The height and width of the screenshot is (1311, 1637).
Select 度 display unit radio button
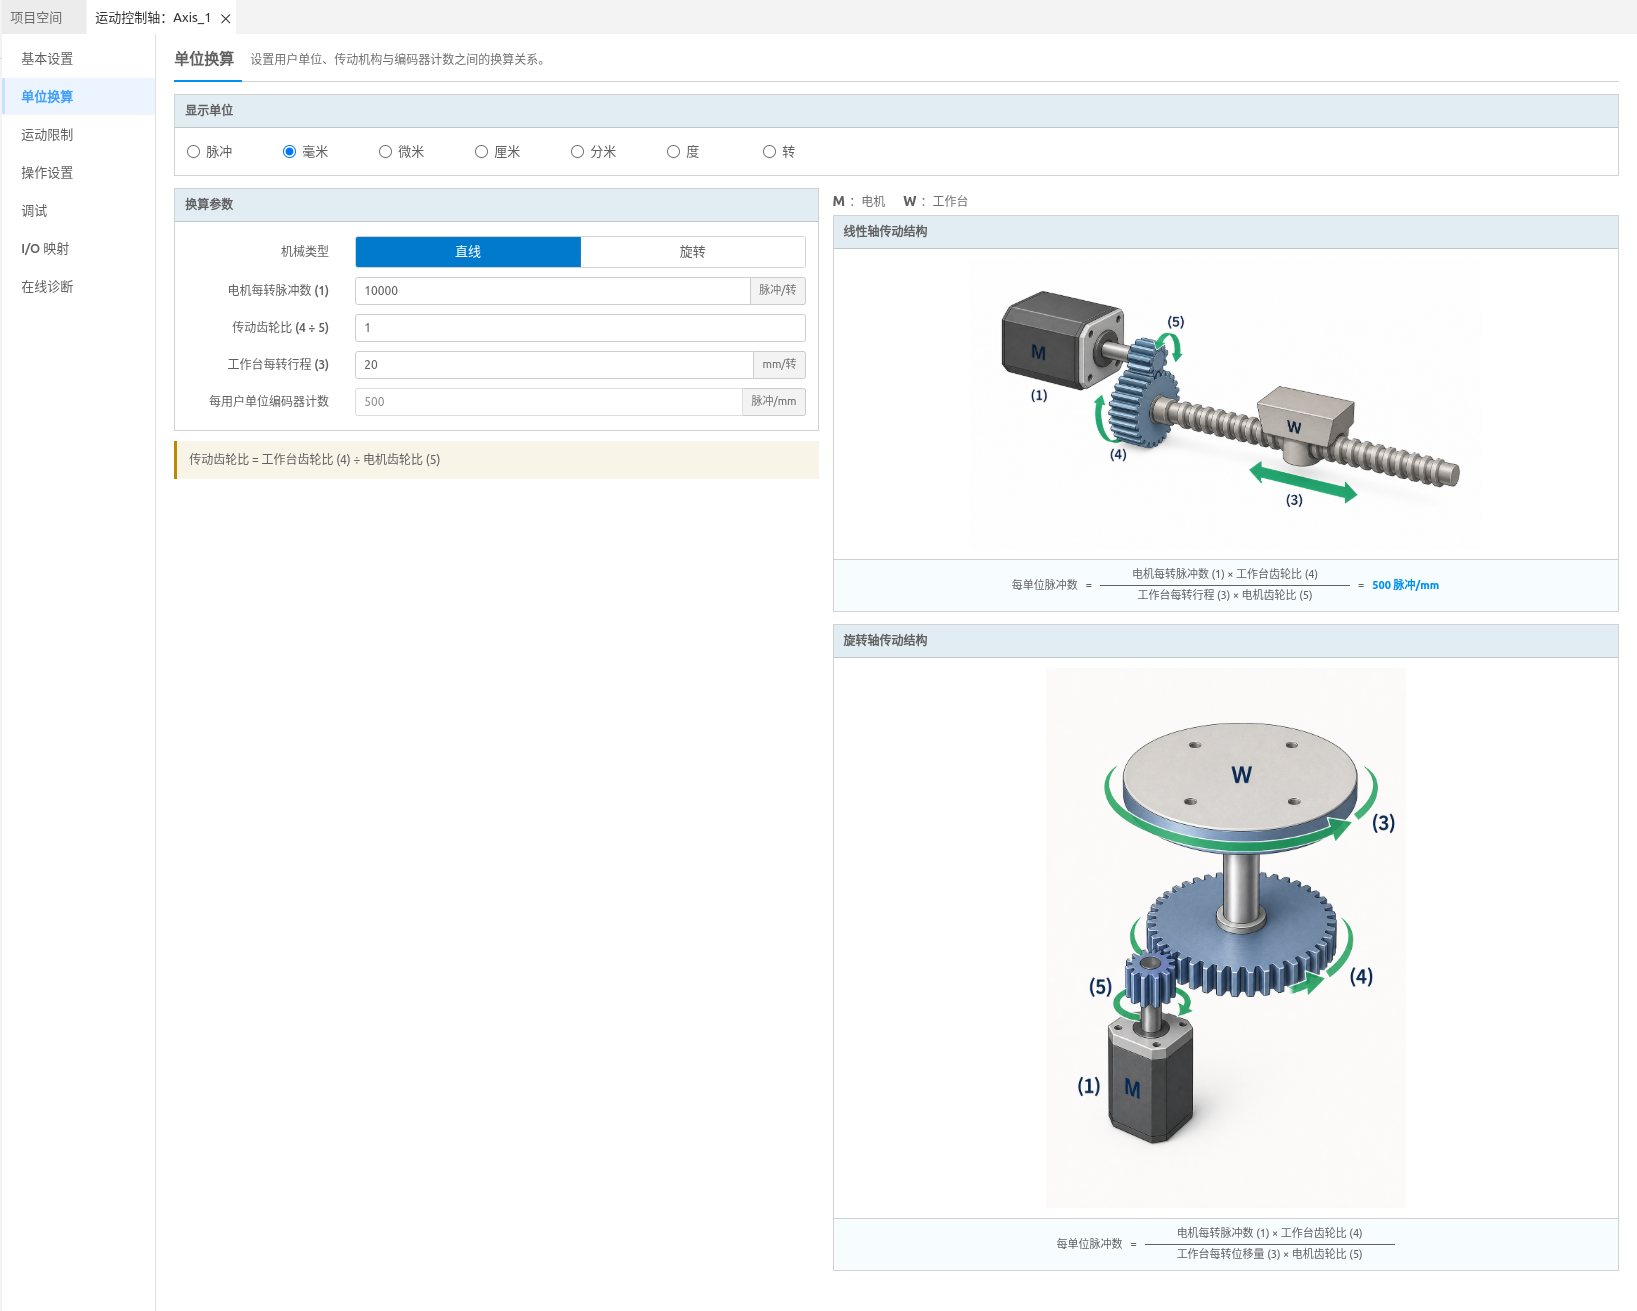pyautogui.click(x=674, y=152)
